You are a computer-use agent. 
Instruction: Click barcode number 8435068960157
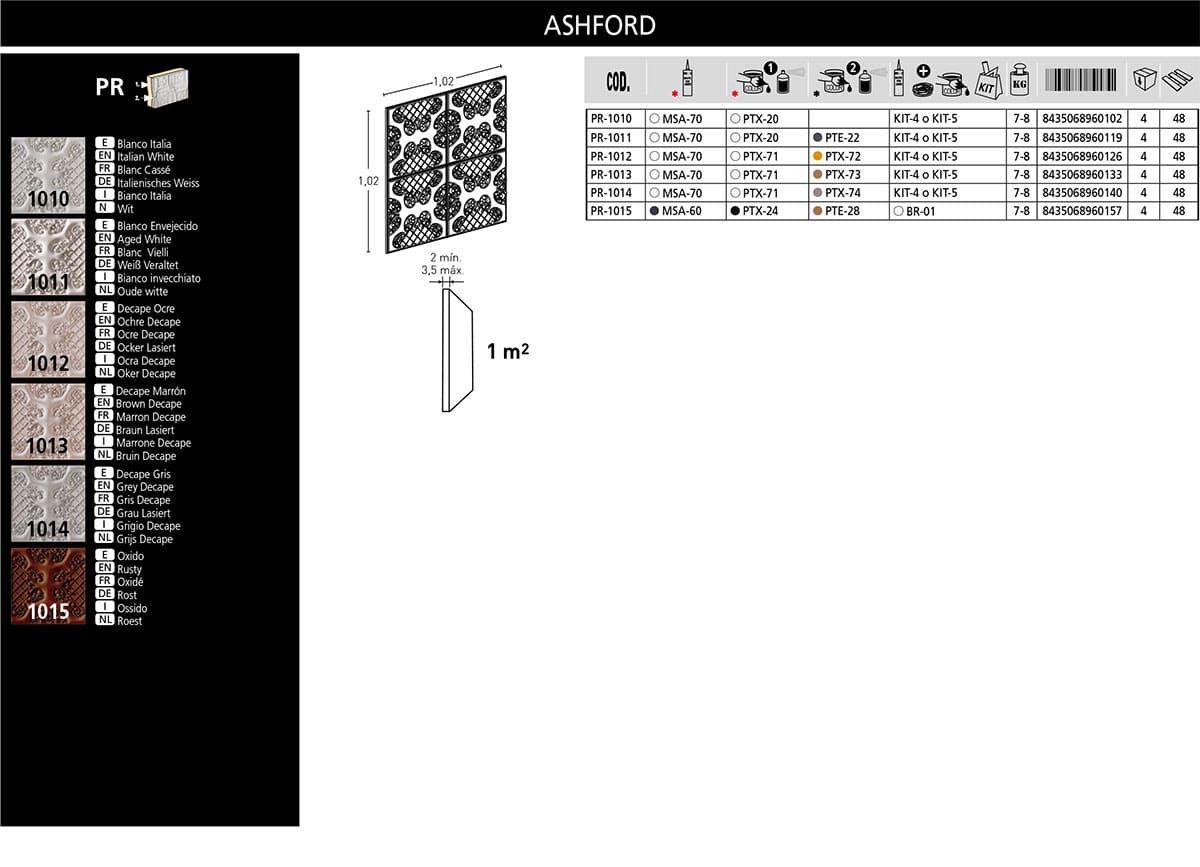(x=1082, y=211)
